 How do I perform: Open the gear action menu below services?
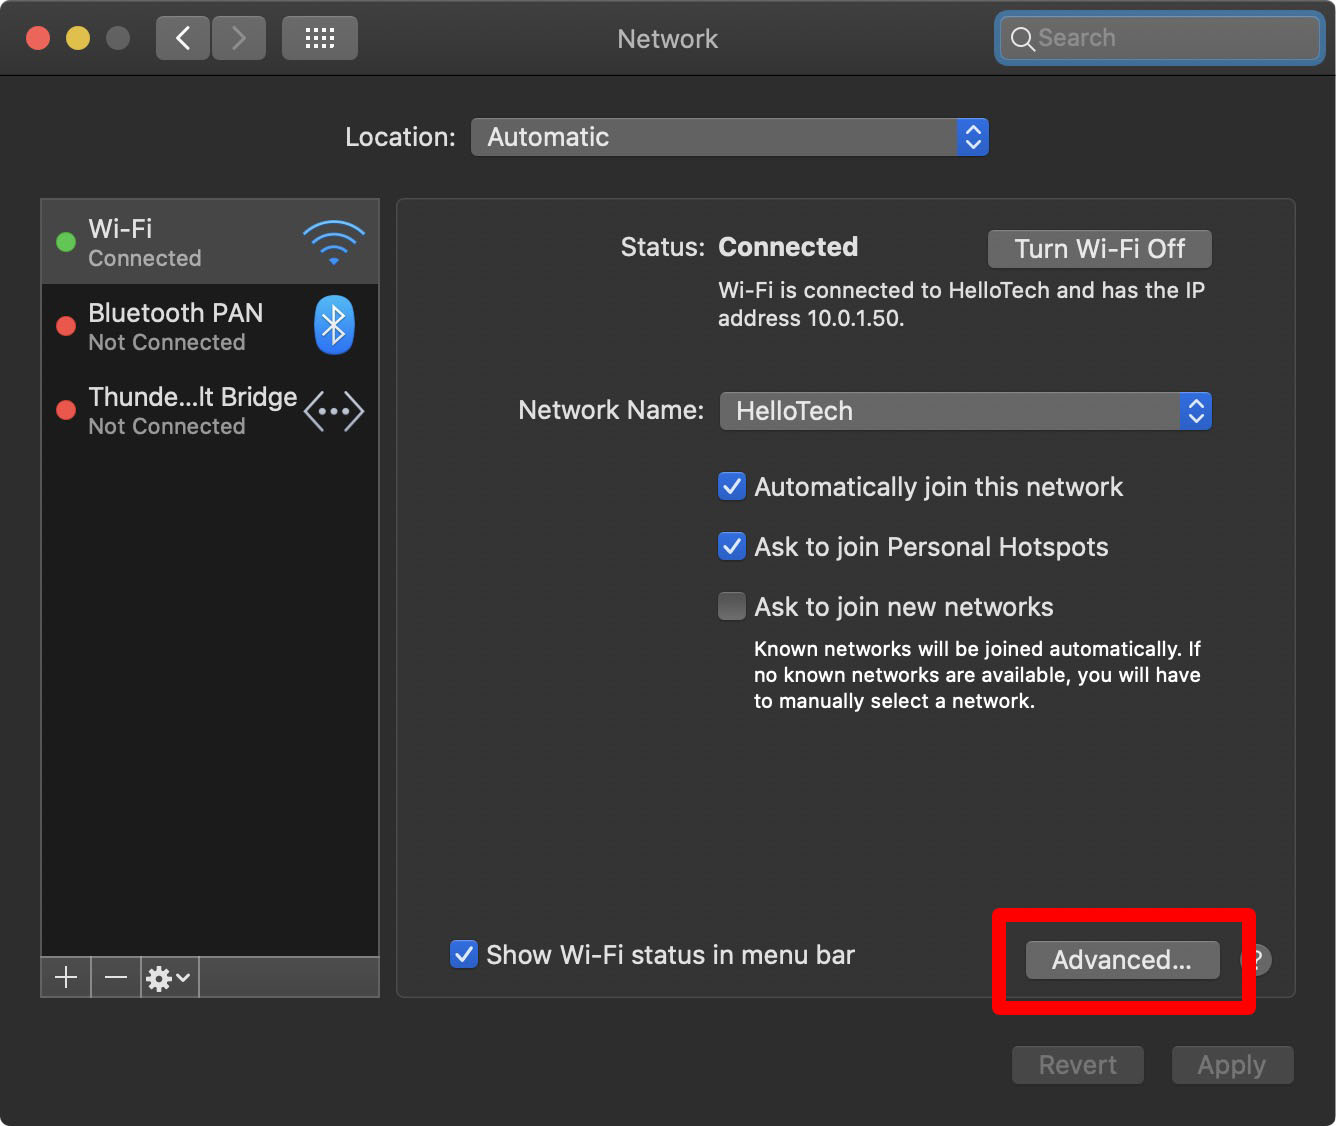(x=167, y=977)
